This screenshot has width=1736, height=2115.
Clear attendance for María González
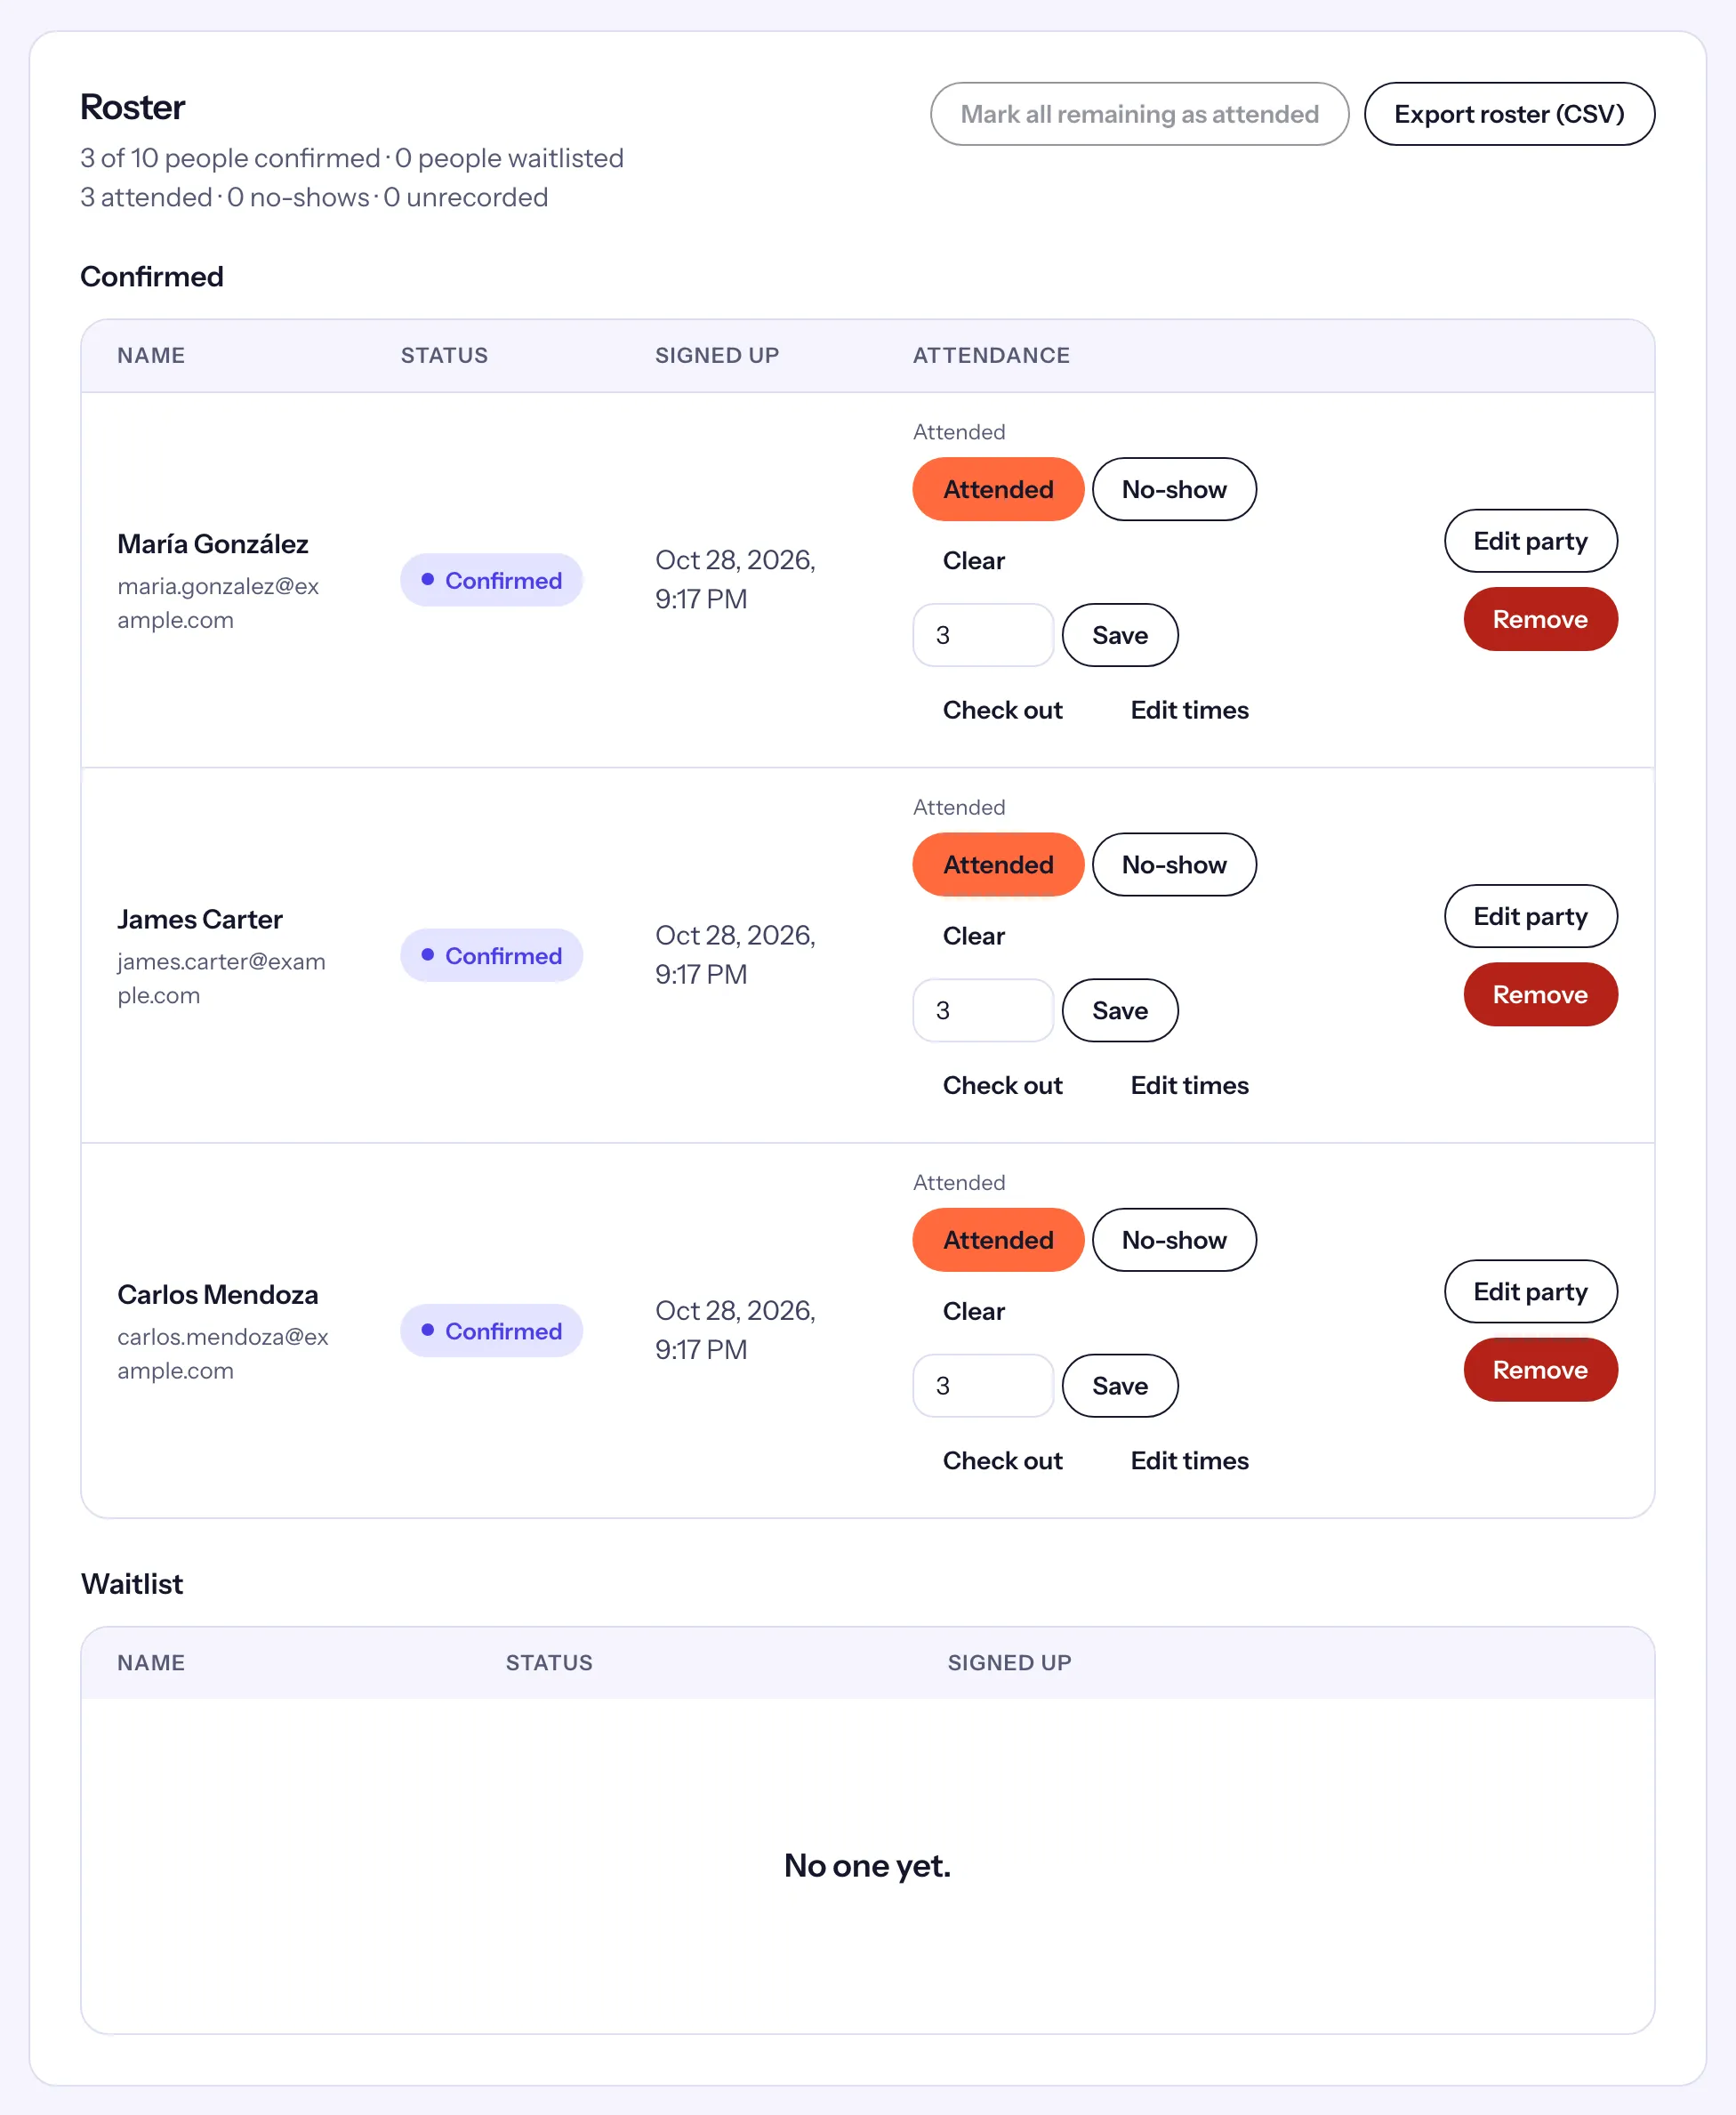pyautogui.click(x=973, y=560)
